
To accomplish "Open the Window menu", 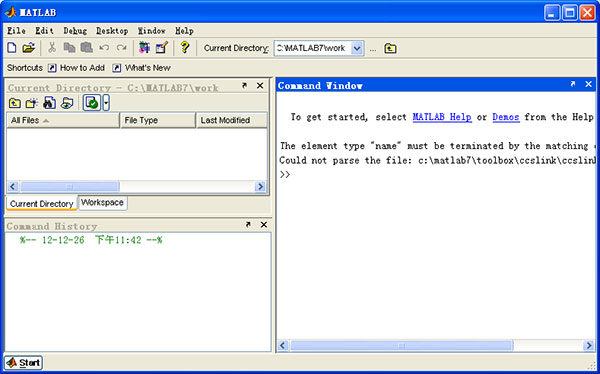I will pyautogui.click(x=152, y=31).
